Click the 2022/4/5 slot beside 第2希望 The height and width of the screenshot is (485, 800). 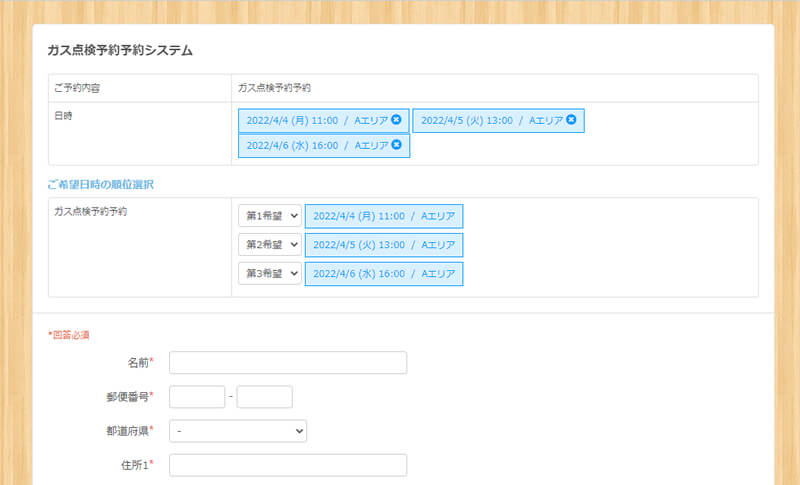(384, 245)
